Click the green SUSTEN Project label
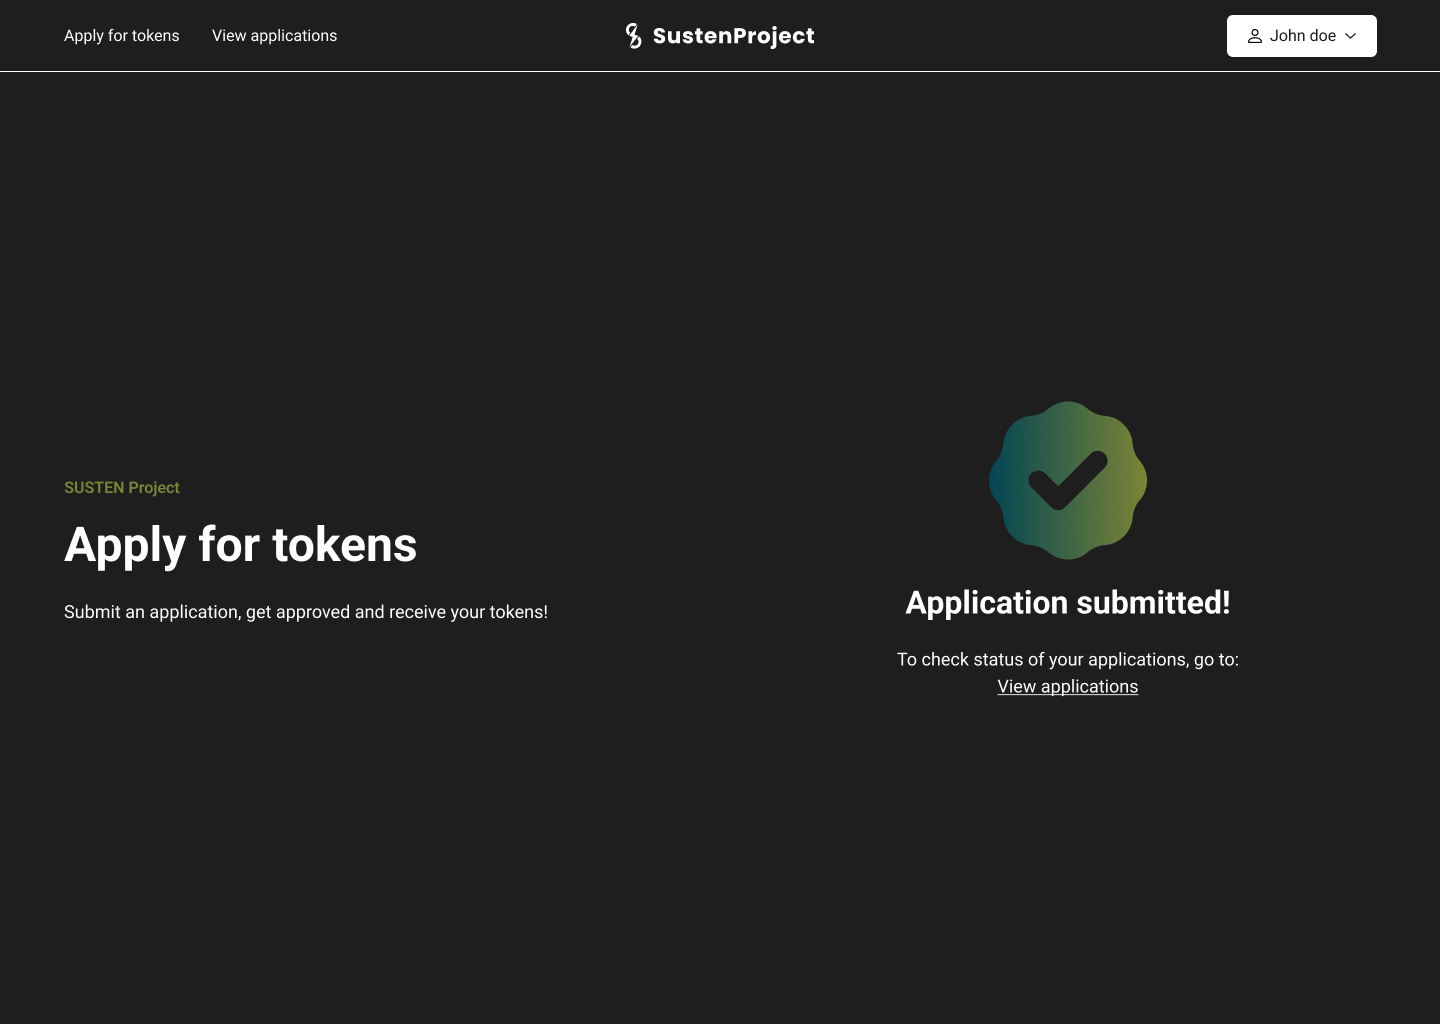1440x1024 pixels. (x=122, y=488)
